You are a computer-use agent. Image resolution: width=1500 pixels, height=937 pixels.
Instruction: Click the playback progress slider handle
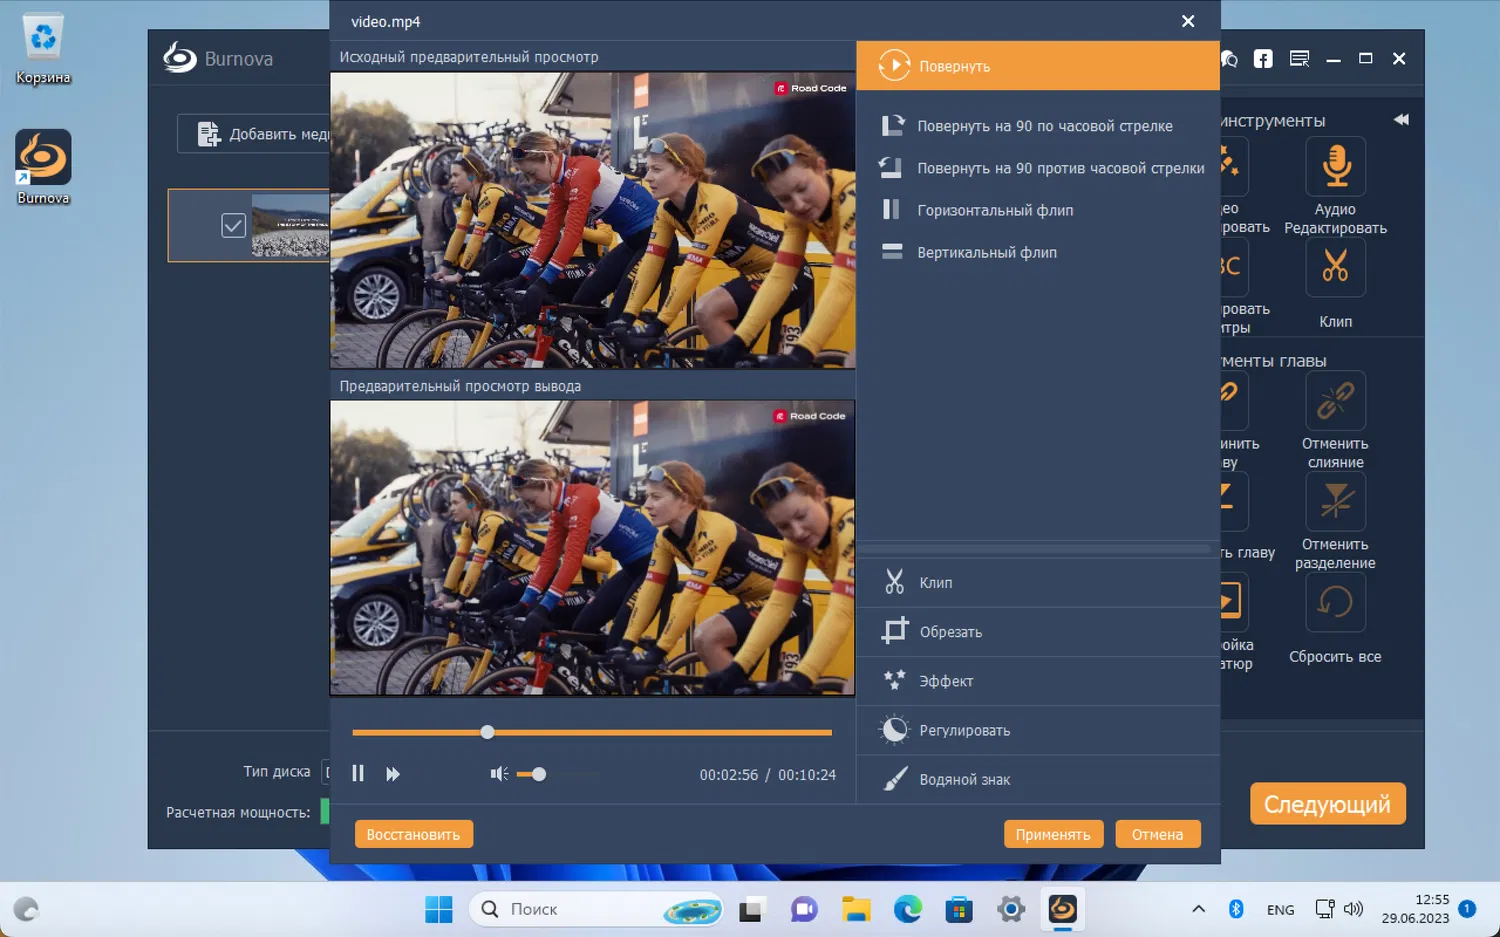tap(487, 732)
